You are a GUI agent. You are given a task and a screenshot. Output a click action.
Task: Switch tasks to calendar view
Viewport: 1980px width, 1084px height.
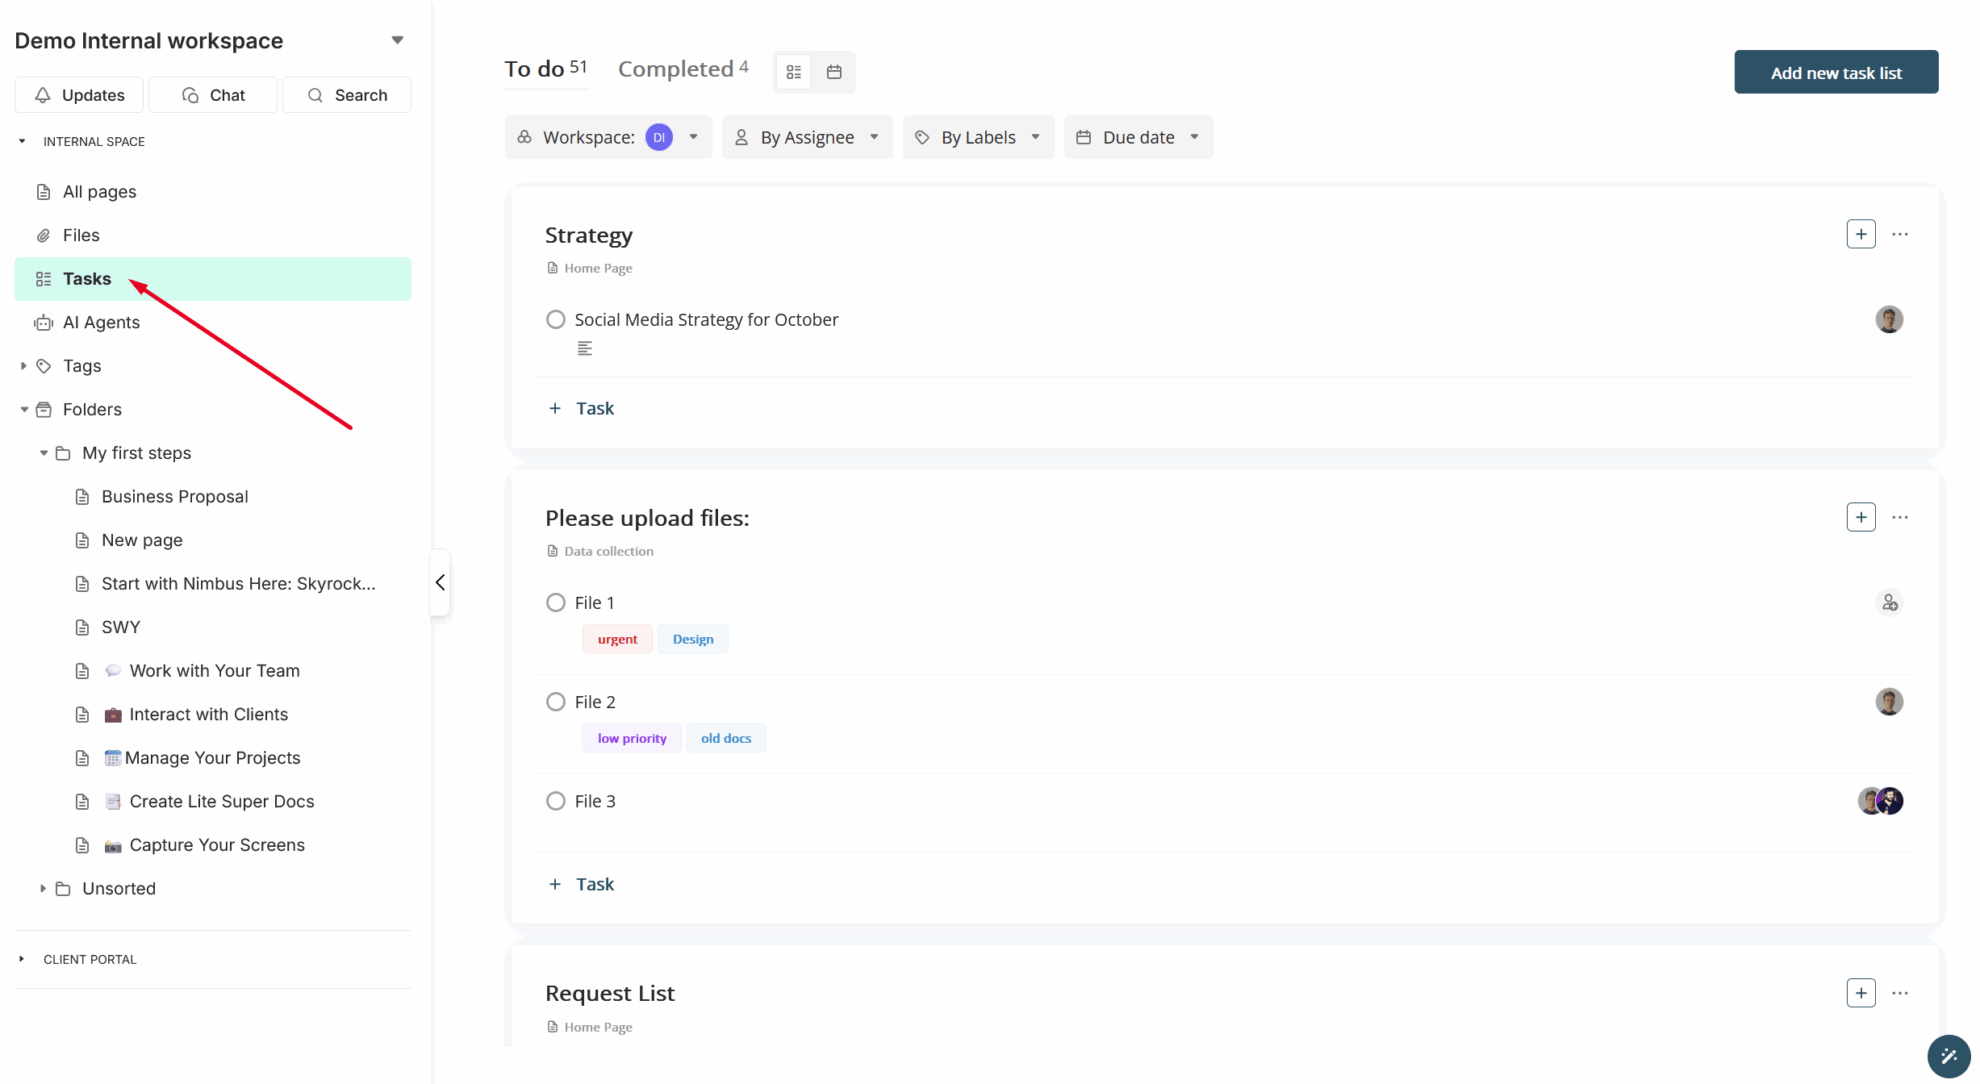(835, 71)
